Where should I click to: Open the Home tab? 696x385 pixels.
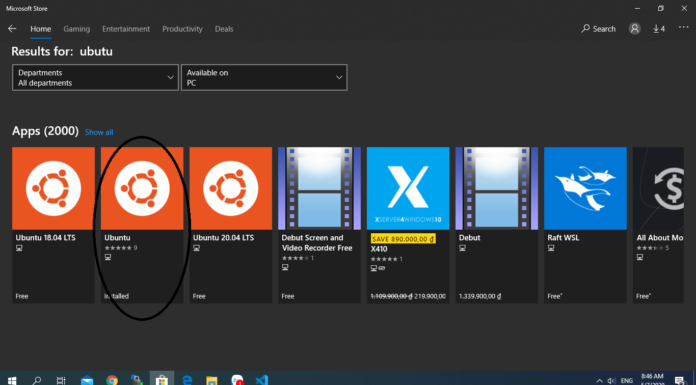coord(40,29)
